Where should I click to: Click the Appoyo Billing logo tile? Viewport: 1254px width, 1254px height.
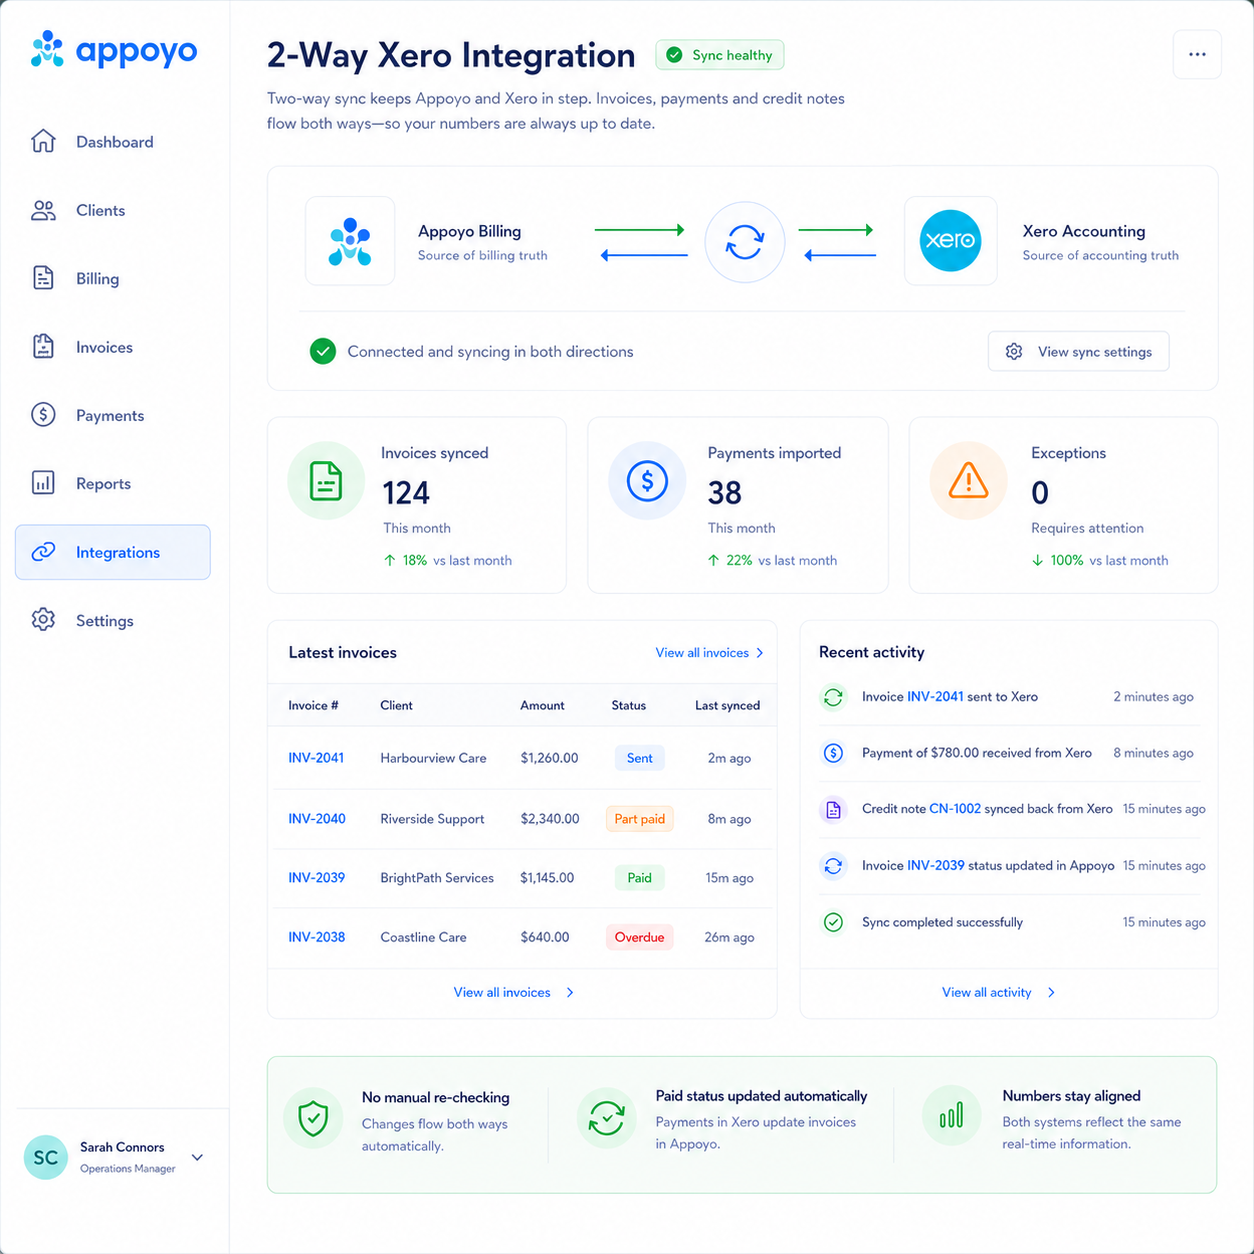click(350, 241)
